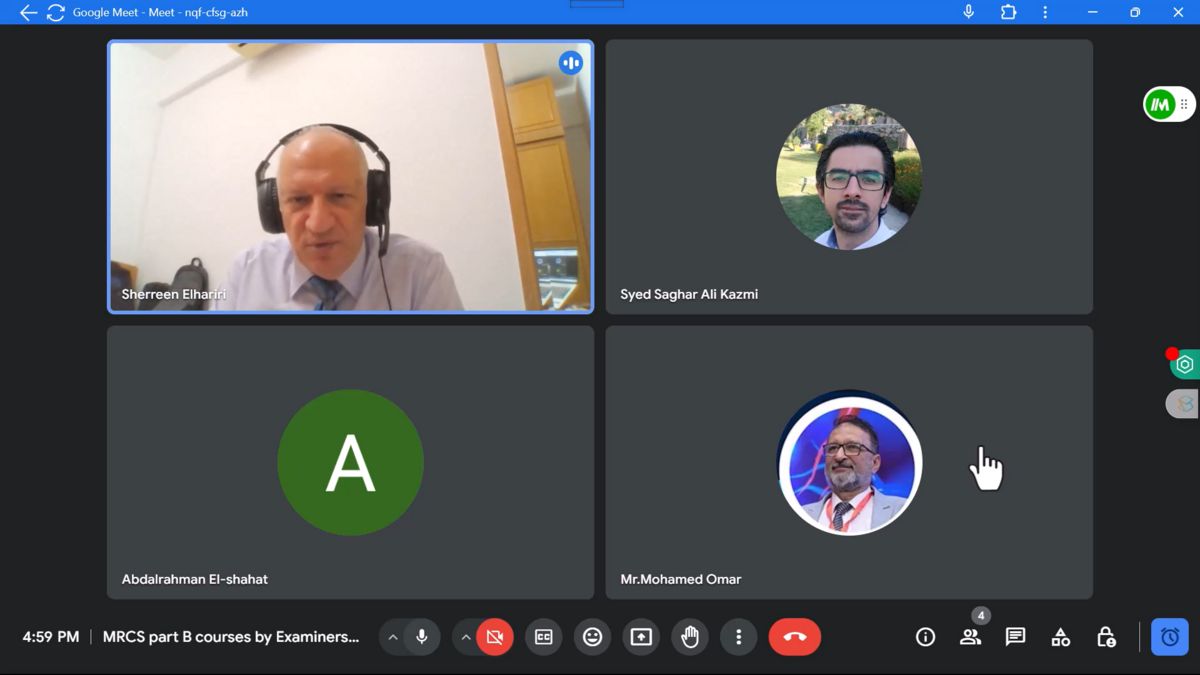Click the name label Syed Saghar Ali Kazmi
Screen dimensions: 1200x675
click(689, 294)
